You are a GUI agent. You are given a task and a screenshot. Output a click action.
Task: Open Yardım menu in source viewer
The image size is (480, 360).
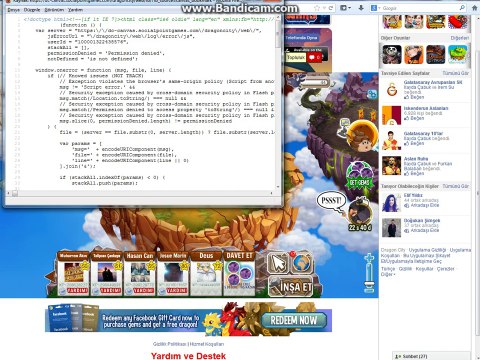click(x=75, y=10)
